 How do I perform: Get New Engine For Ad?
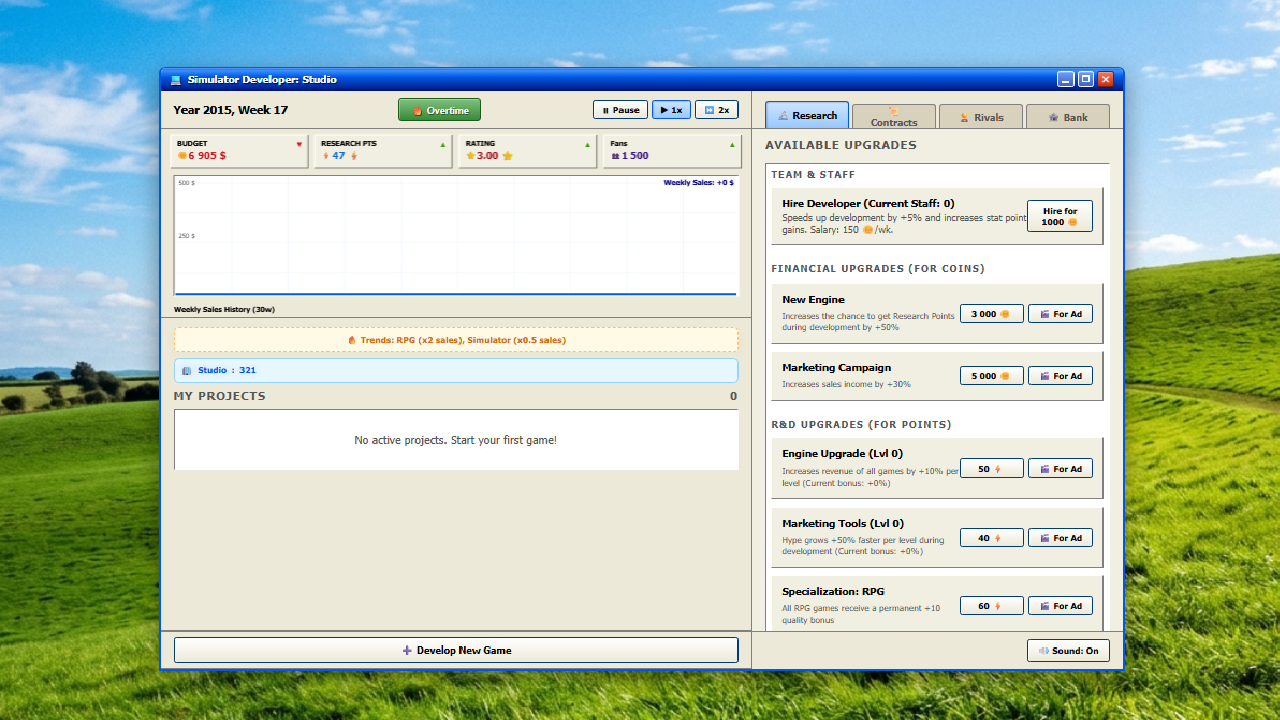1060,314
